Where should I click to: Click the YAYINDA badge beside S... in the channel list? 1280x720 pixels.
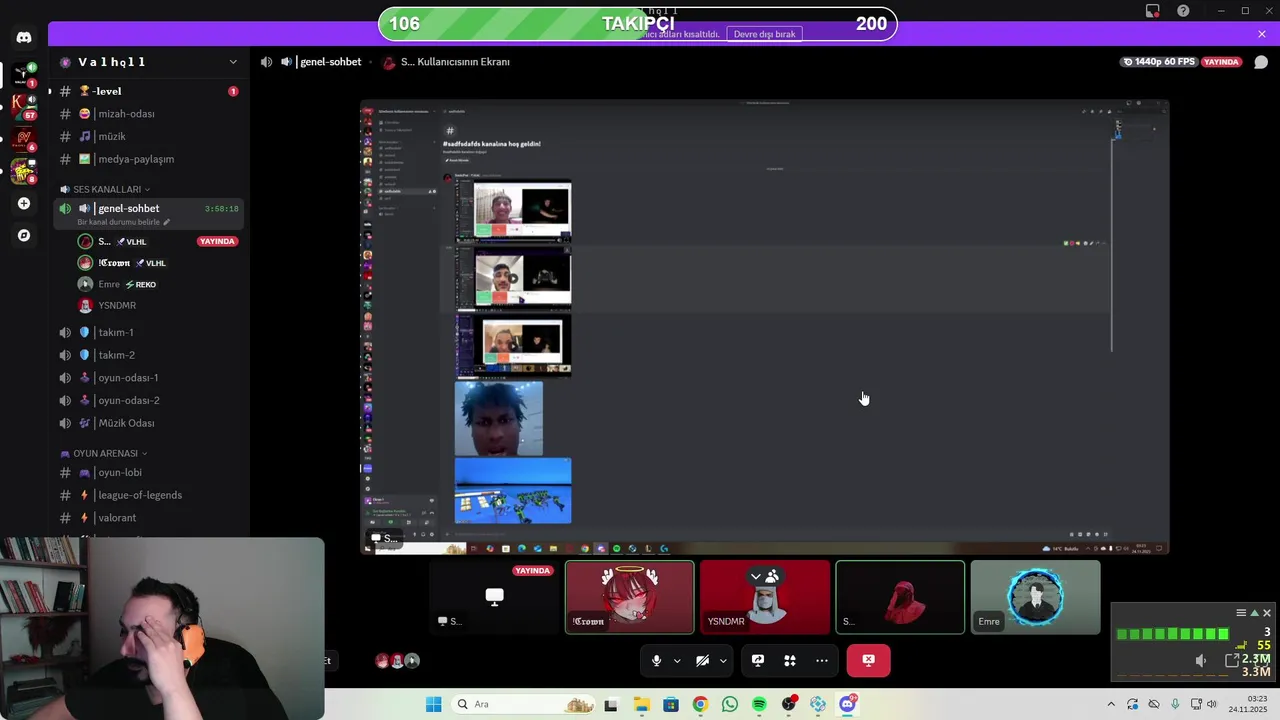click(217, 241)
